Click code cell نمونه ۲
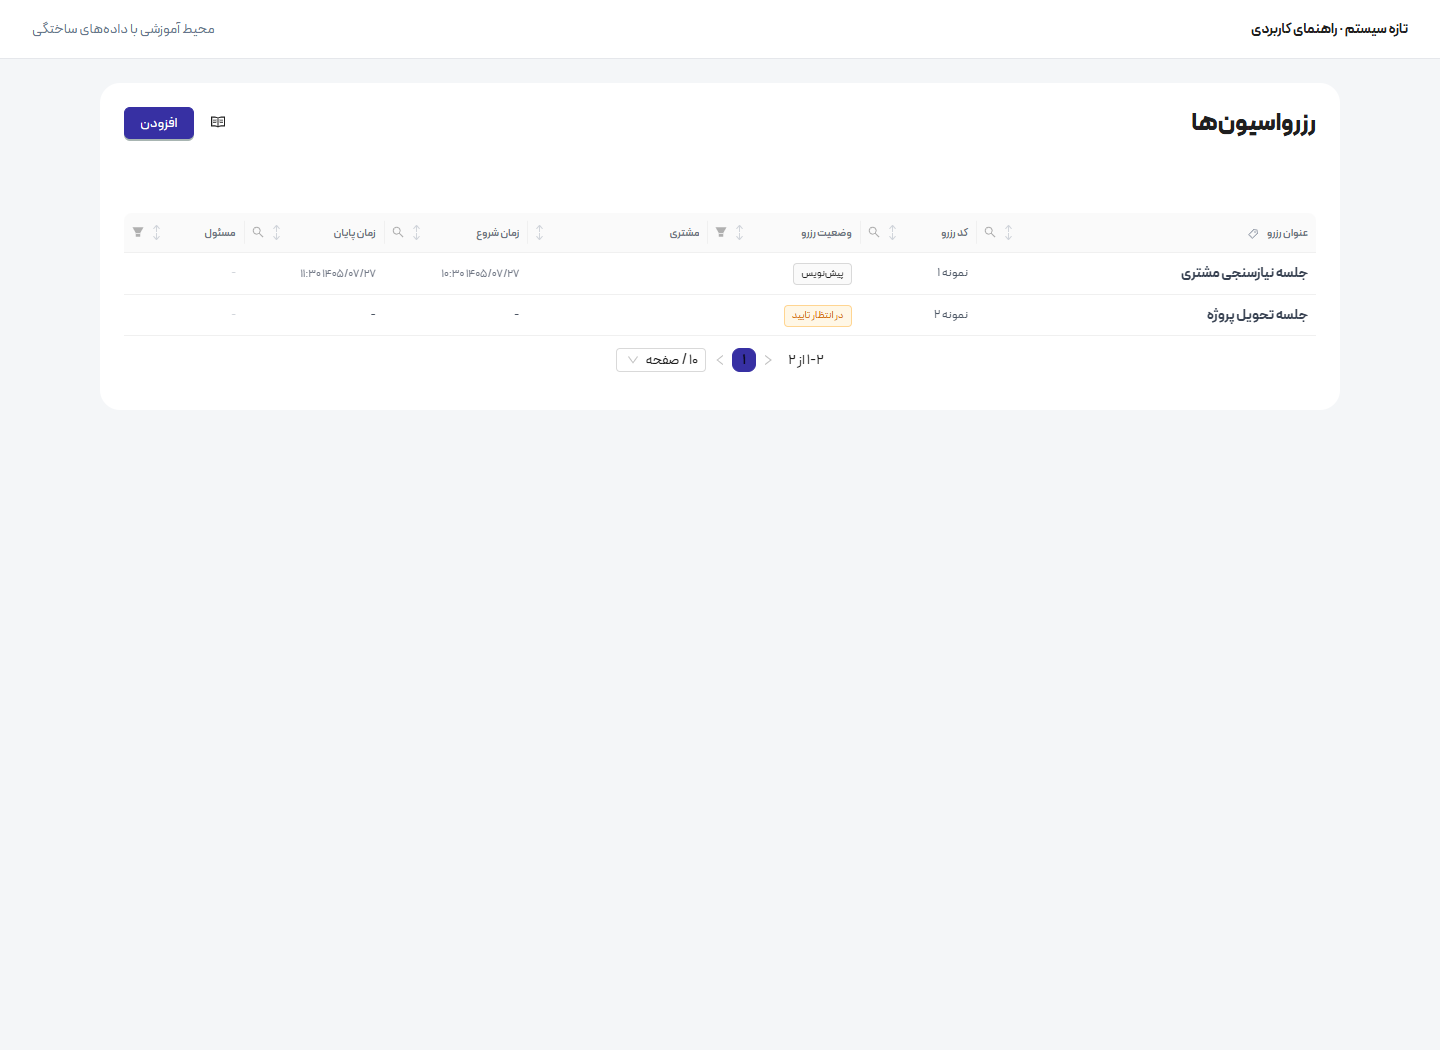This screenshot has width=1440, height=1050. click(951, 315)
